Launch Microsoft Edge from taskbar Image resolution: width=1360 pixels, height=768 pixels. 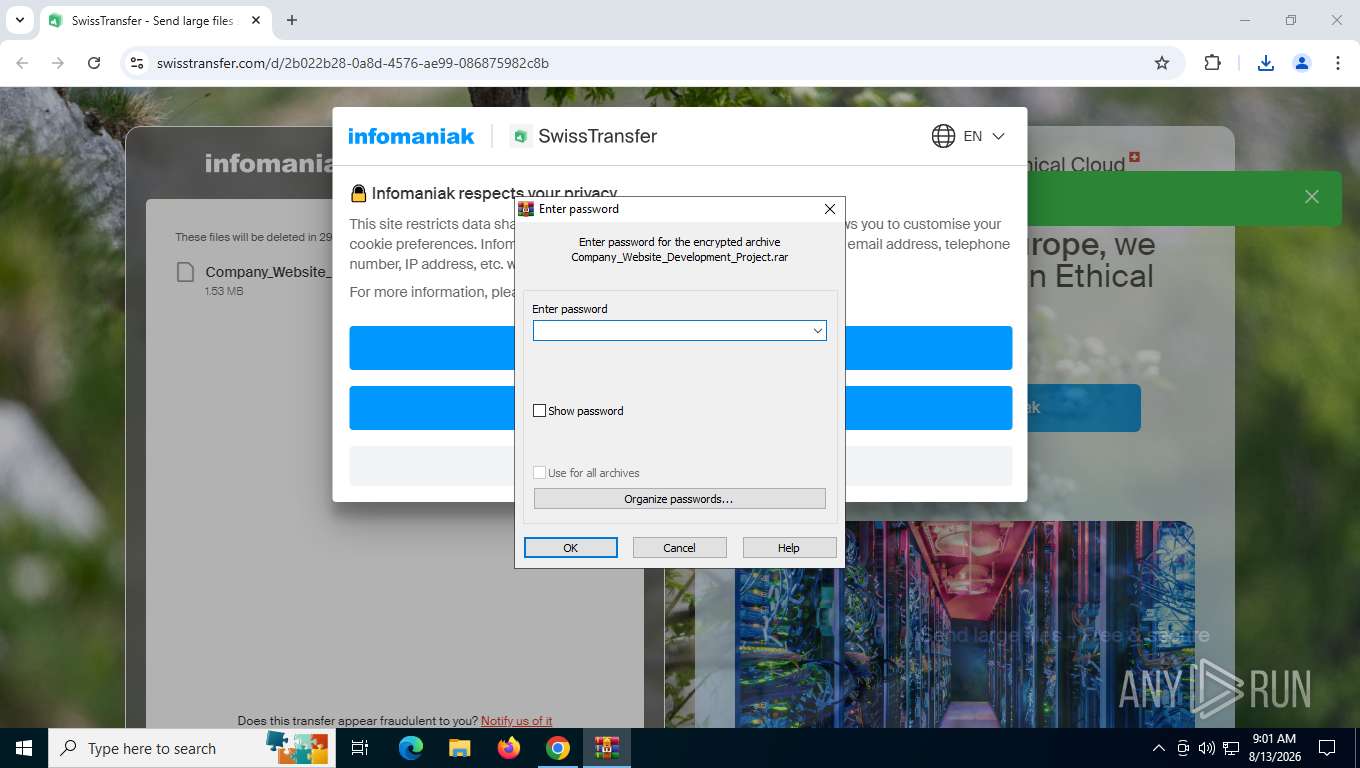pos(410,748)
